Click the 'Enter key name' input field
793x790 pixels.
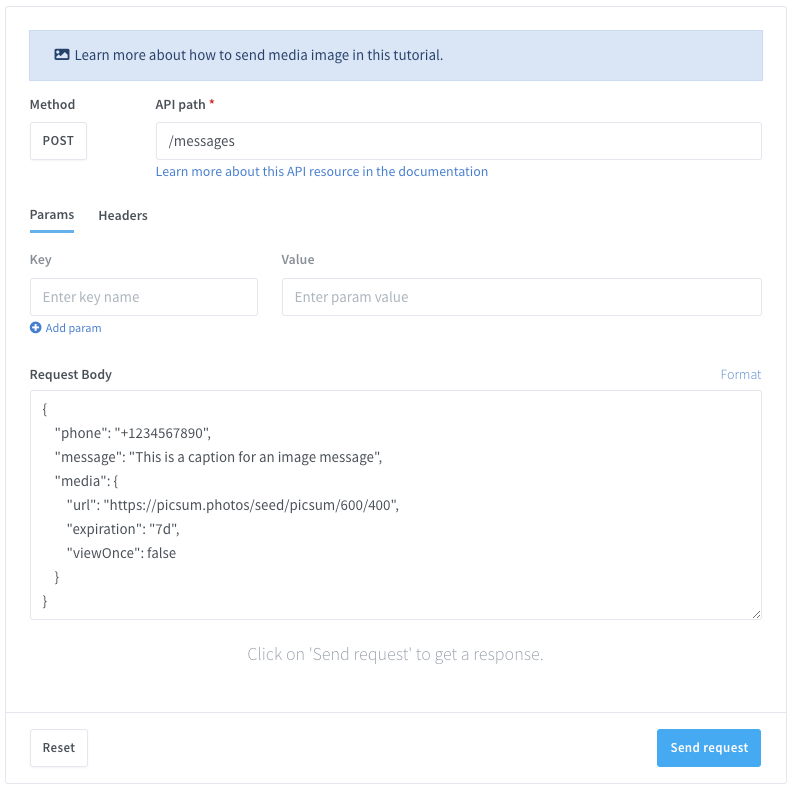[x=144, y=297]
